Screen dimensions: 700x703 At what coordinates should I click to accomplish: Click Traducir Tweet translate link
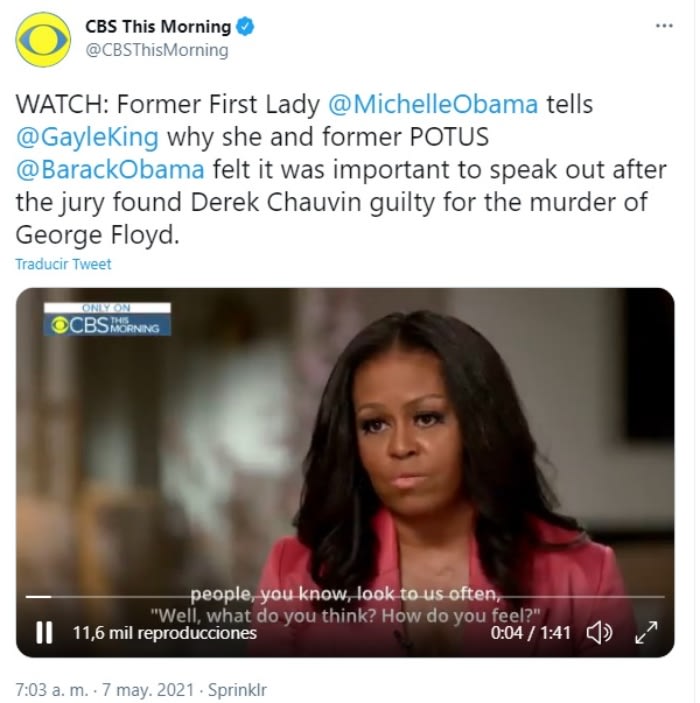click(x=63, y=264)
